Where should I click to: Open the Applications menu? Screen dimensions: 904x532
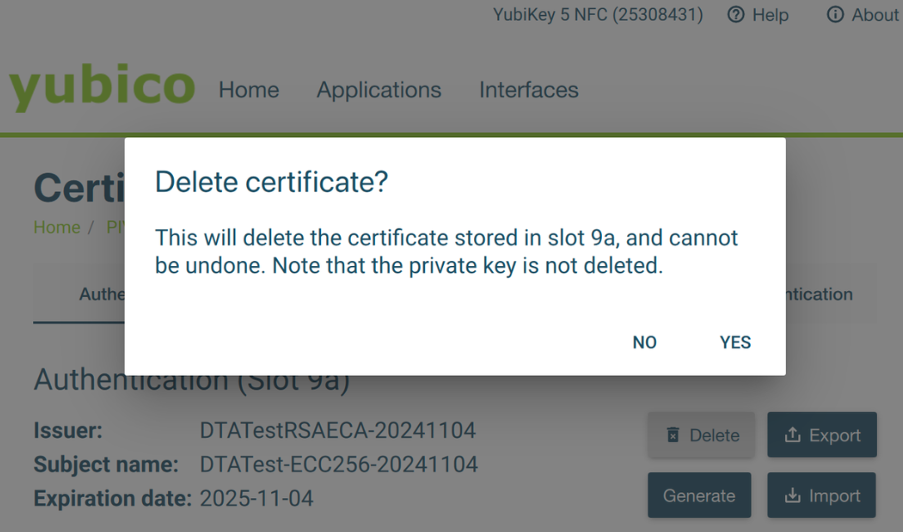click(x=379, y=90)
